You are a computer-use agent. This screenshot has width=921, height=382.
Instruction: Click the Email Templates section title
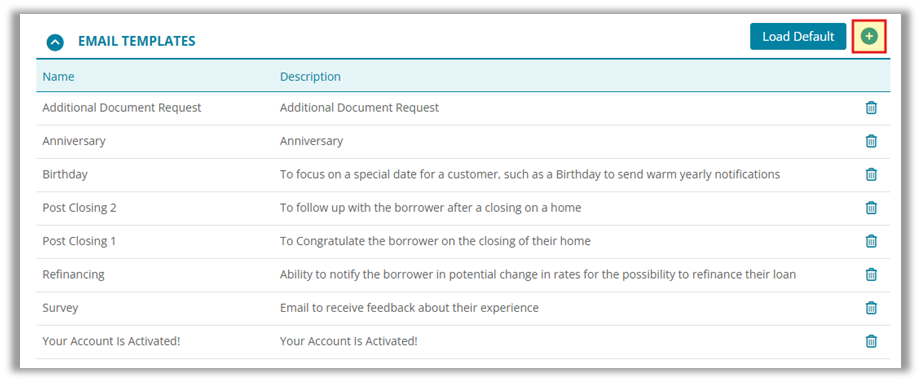click(137, 41)
